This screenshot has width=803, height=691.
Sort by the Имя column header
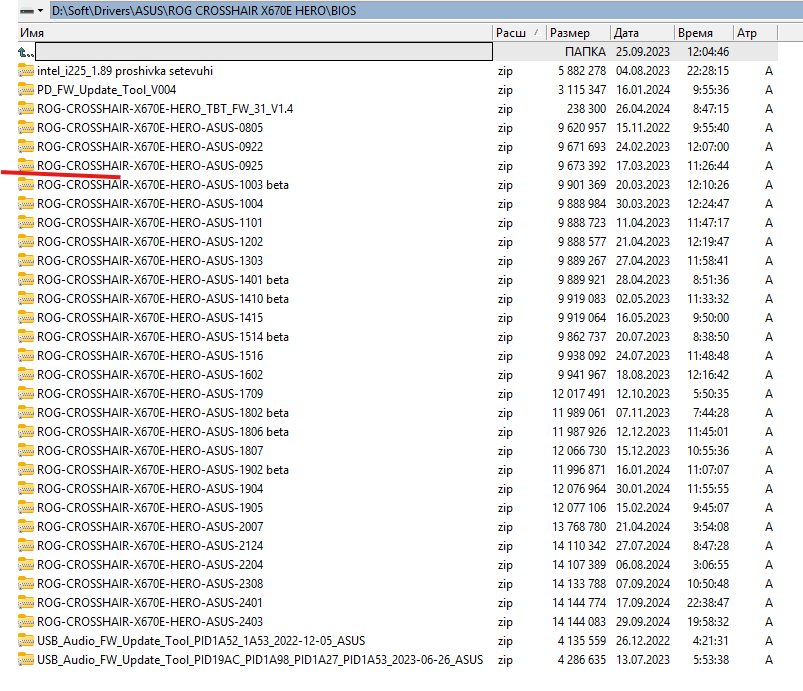tap(255, 33)
